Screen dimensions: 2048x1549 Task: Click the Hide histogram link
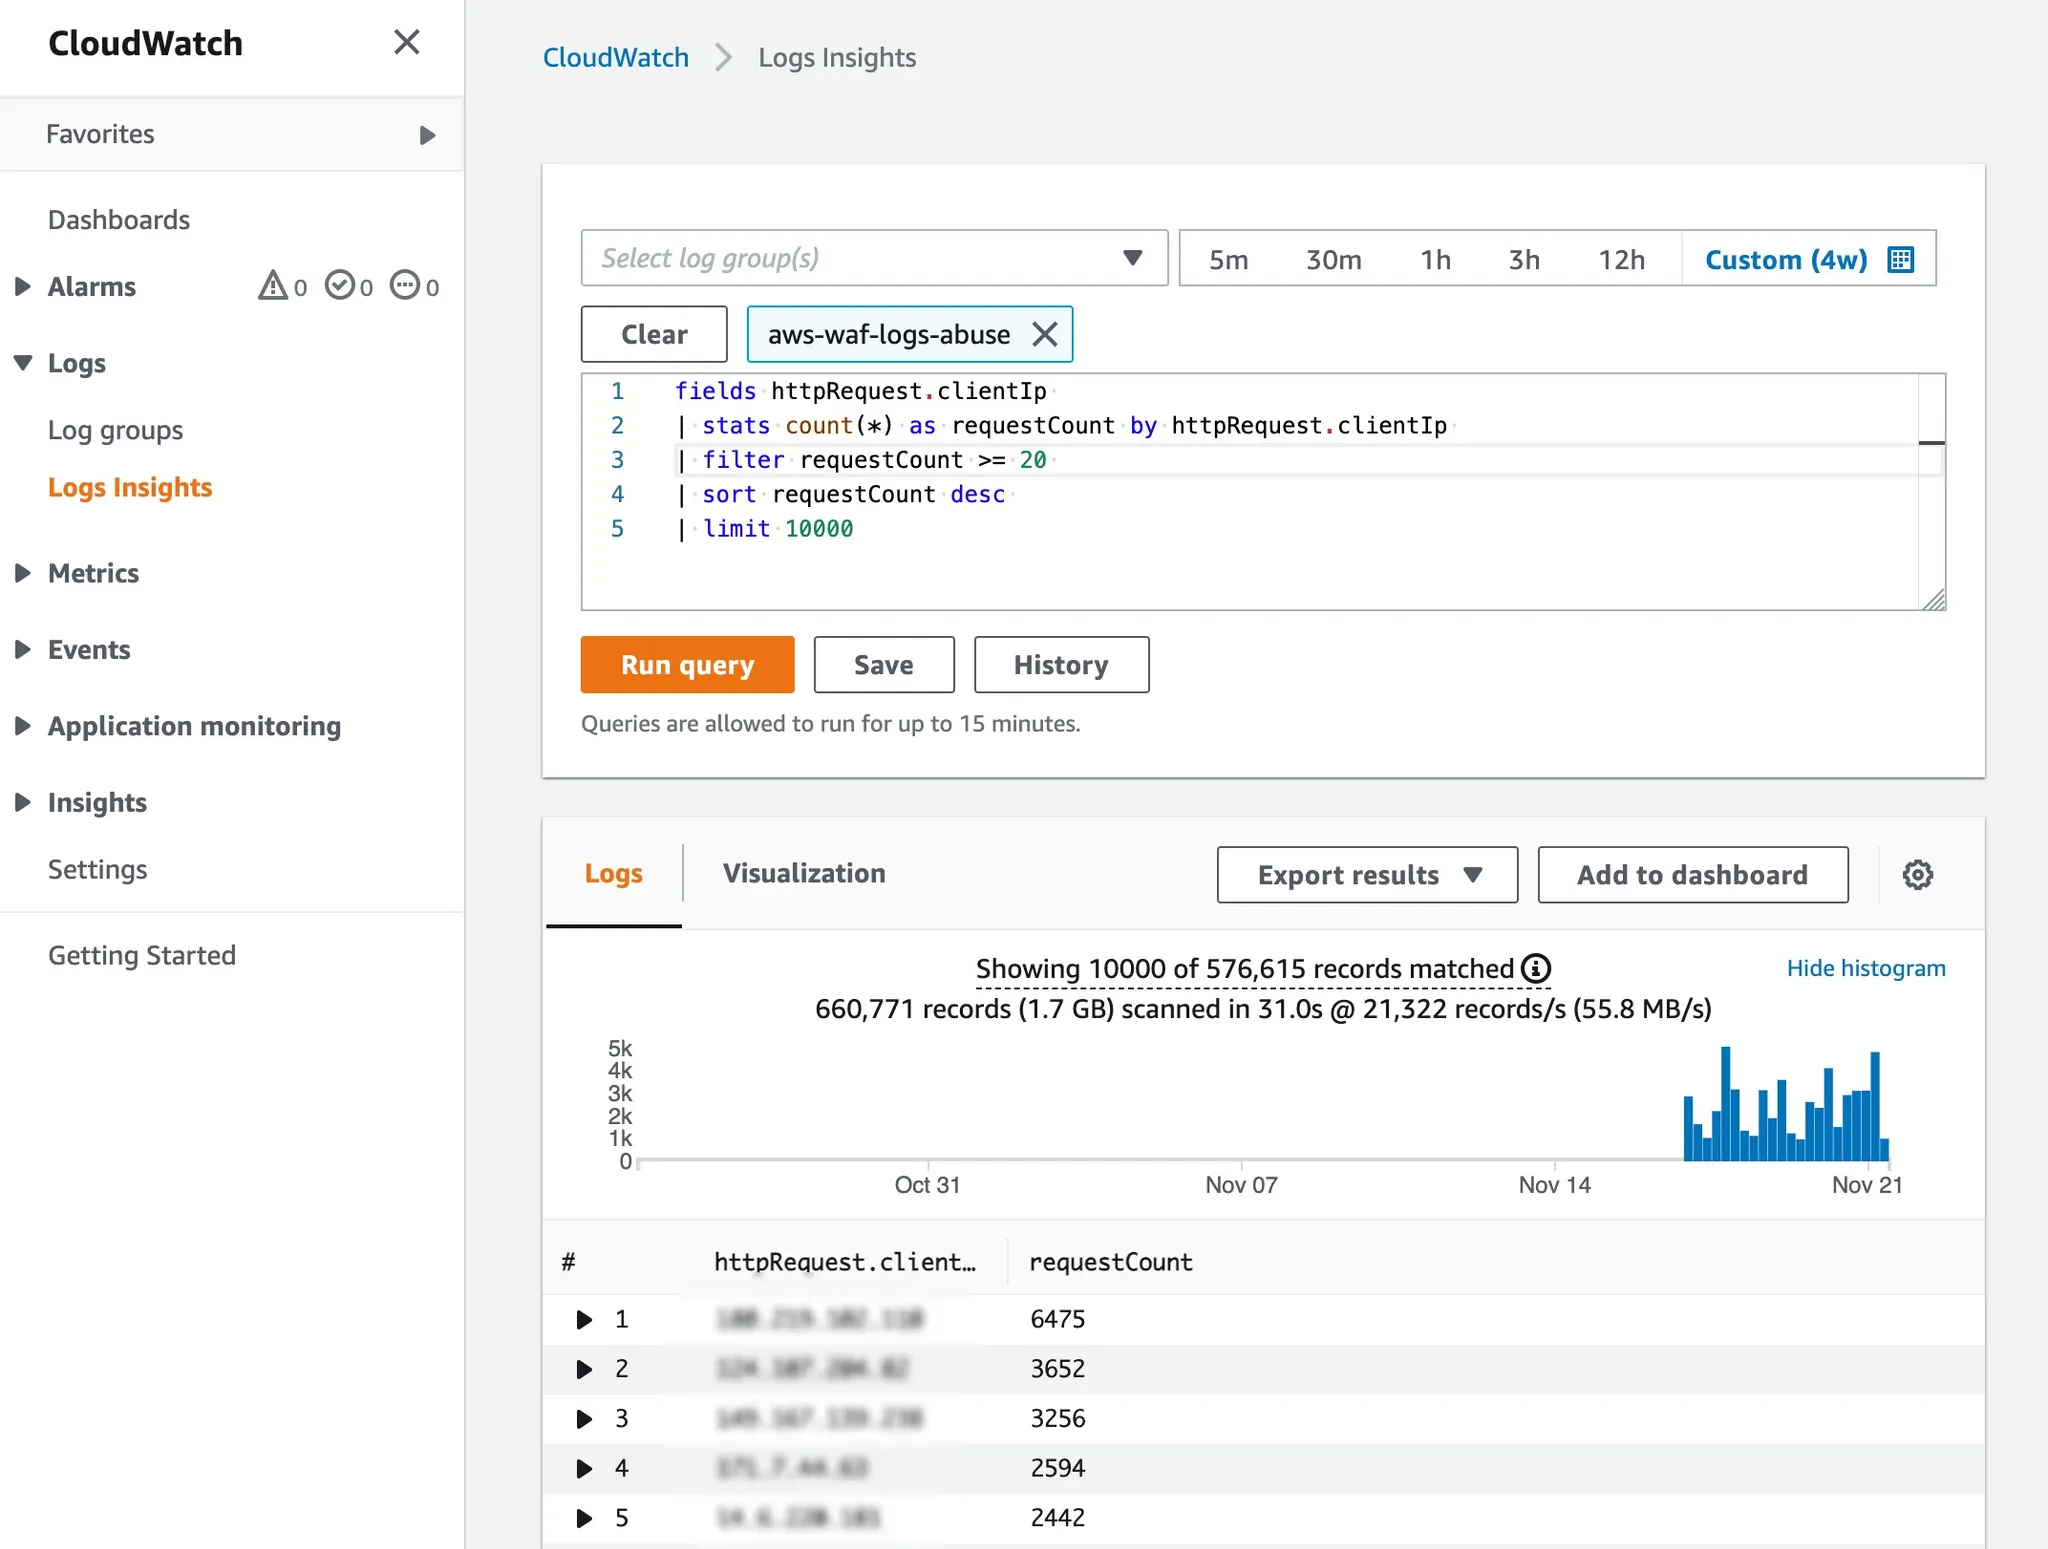(1865, 968)
